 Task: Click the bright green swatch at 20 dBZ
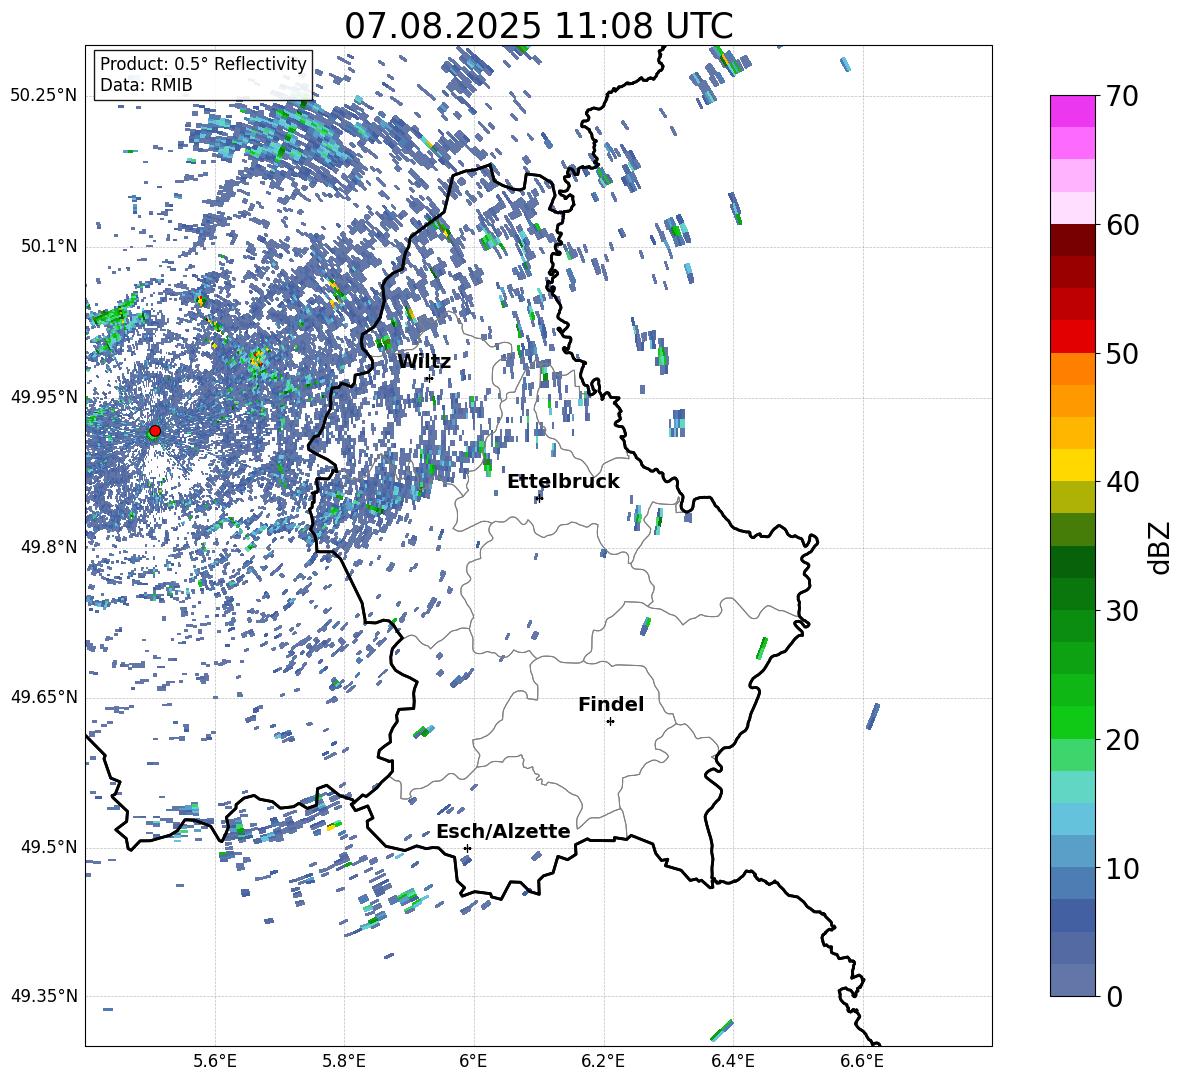click(x=1073, y=722)
